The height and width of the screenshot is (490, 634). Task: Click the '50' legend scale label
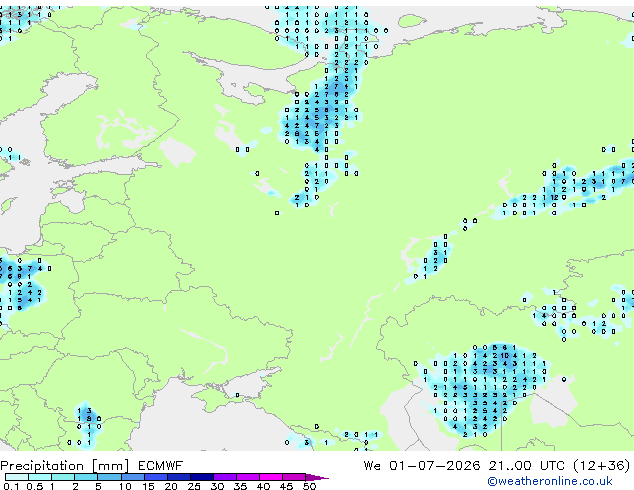point(309,486)
